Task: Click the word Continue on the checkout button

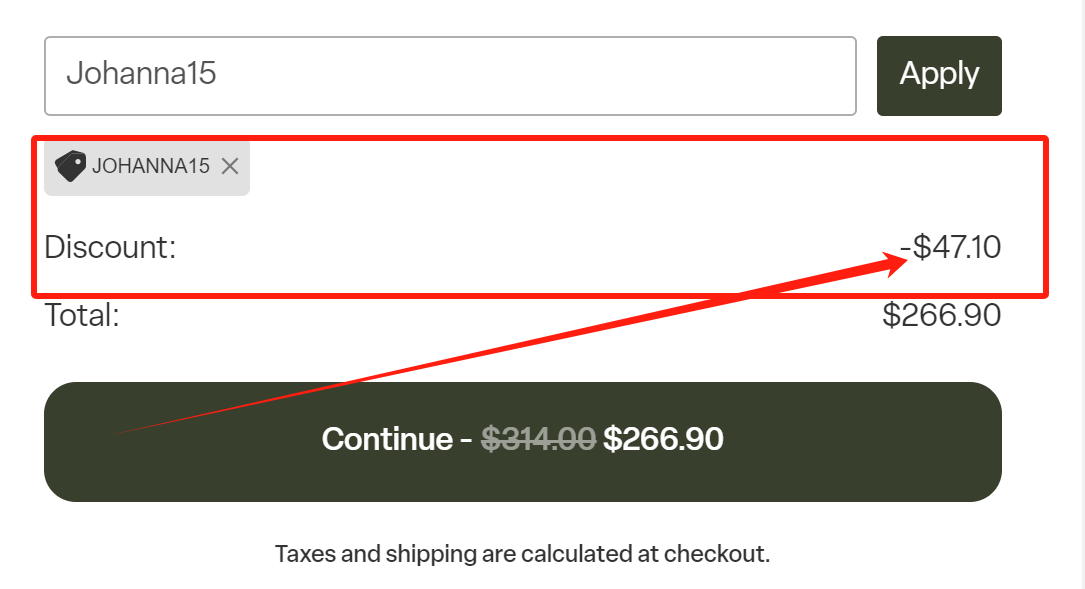Action: [388, 439]
